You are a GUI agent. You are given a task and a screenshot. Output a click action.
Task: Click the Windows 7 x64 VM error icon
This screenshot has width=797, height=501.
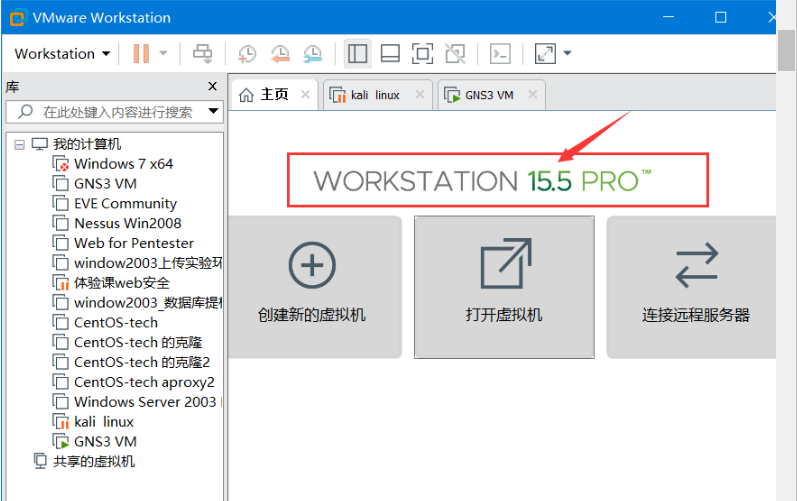tap(61, 164)
